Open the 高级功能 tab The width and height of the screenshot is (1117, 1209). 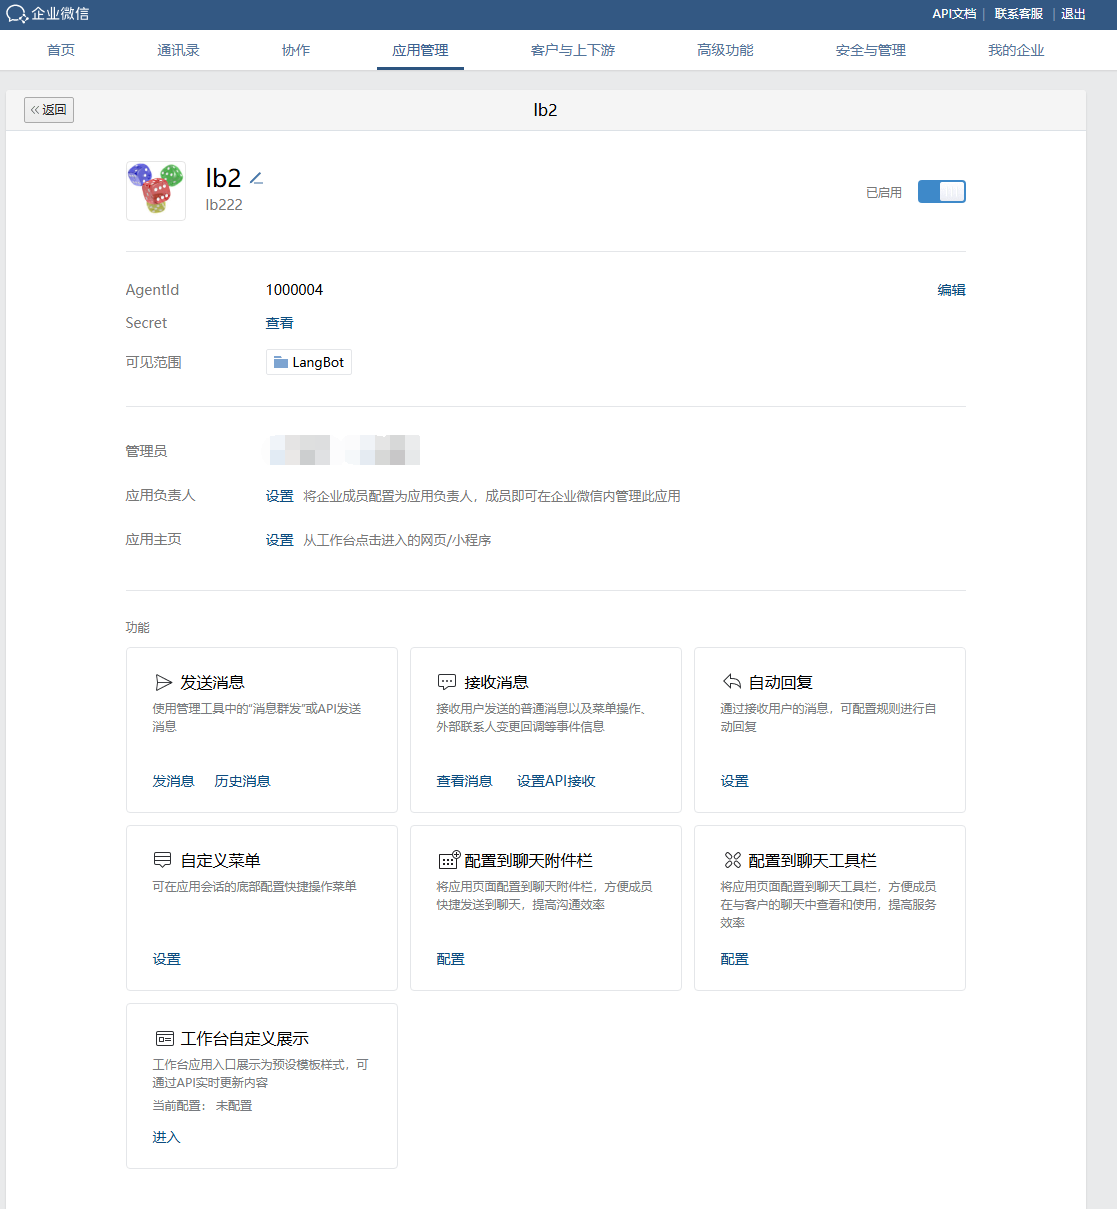[724, 49]
